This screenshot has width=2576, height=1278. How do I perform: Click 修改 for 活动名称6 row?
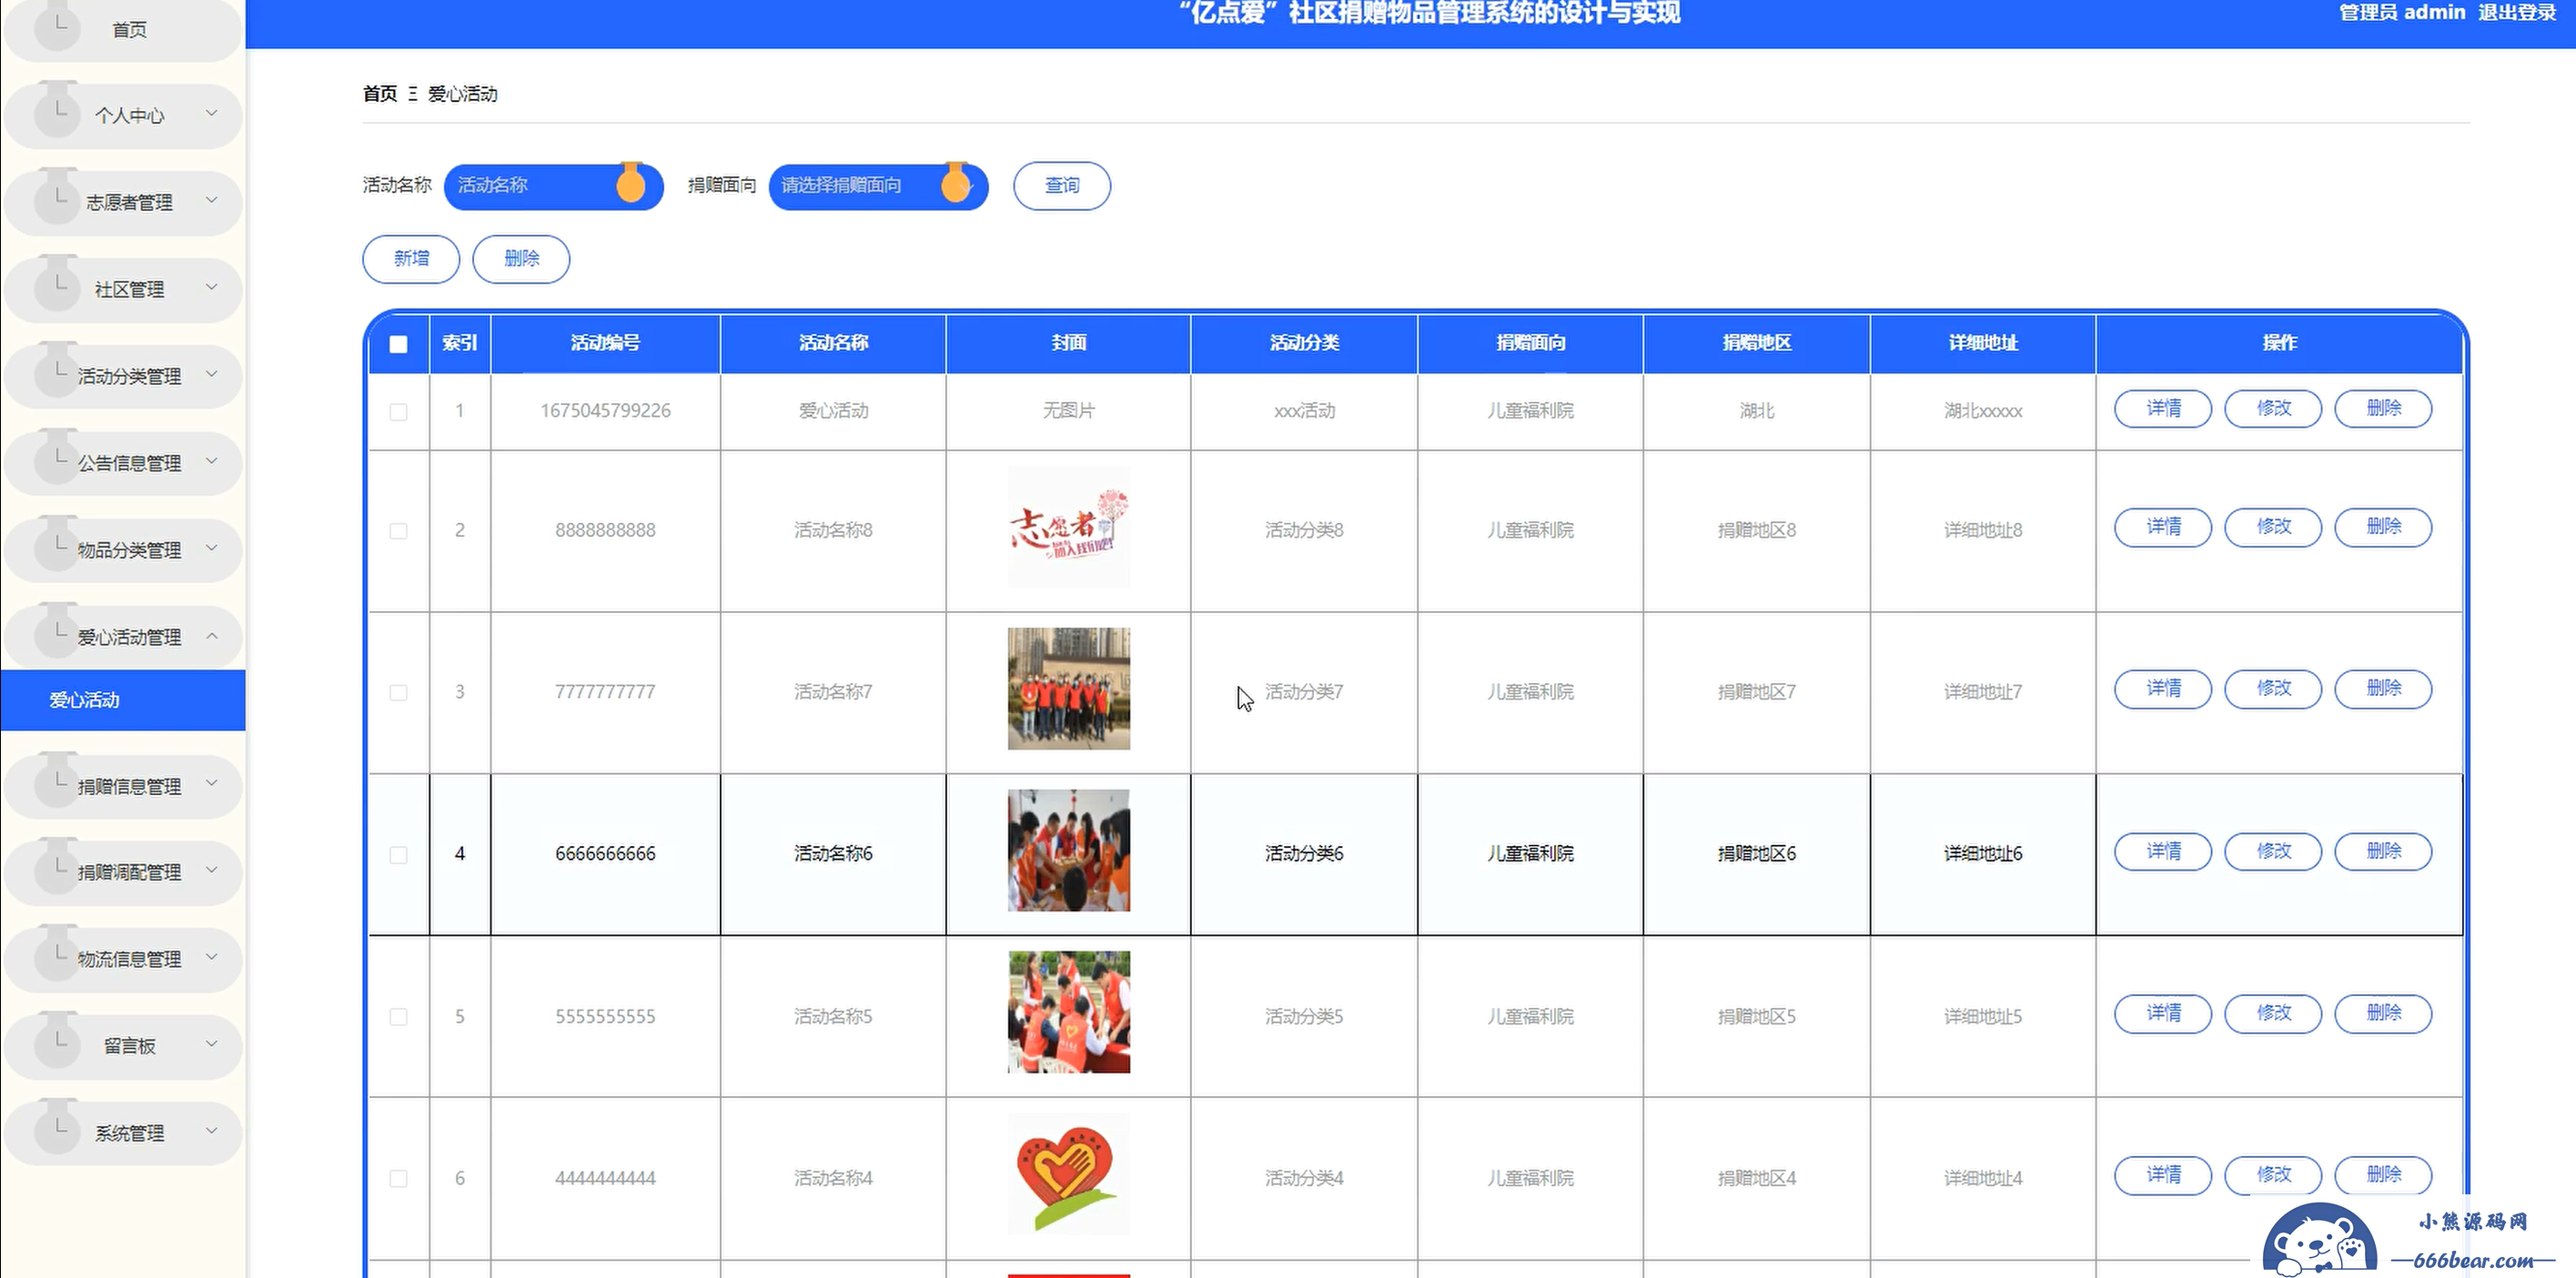(x=2273, y=852)
